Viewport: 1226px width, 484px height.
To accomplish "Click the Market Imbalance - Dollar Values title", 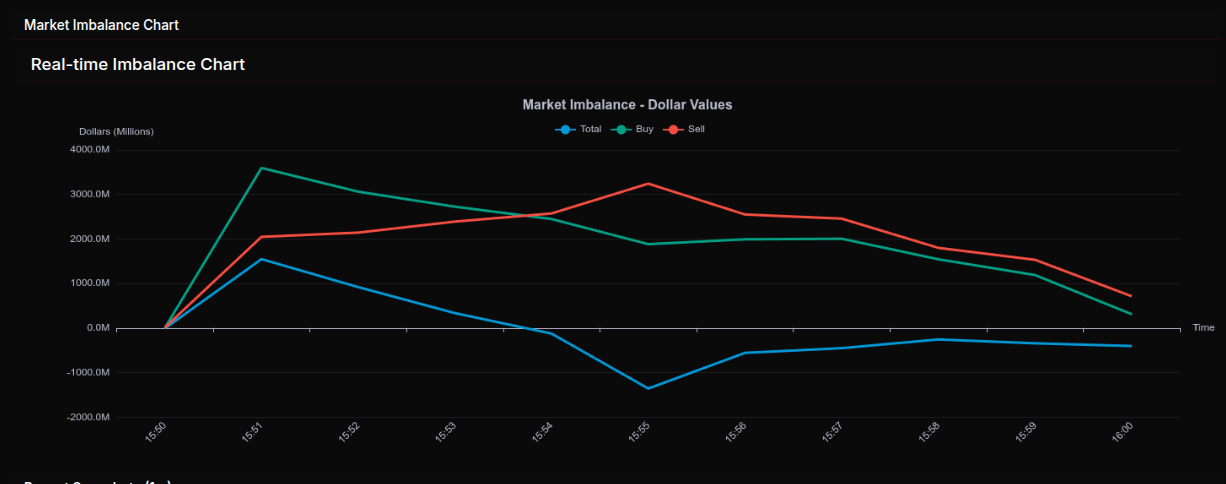I will tap(627, 105).
